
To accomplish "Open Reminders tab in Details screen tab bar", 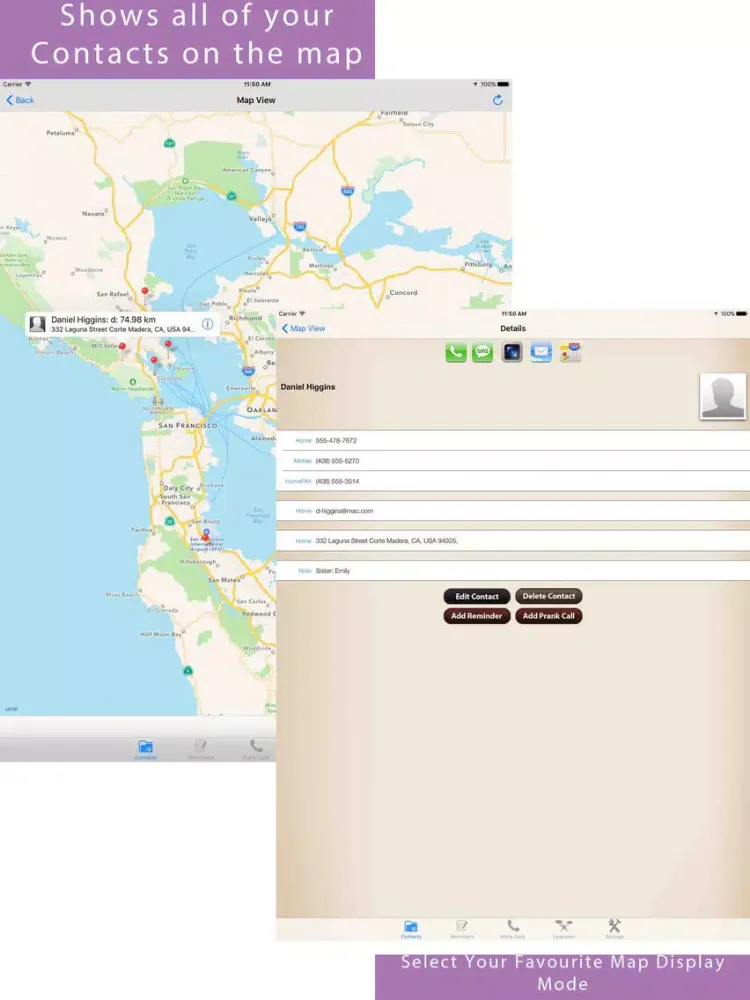I will 462,929.
